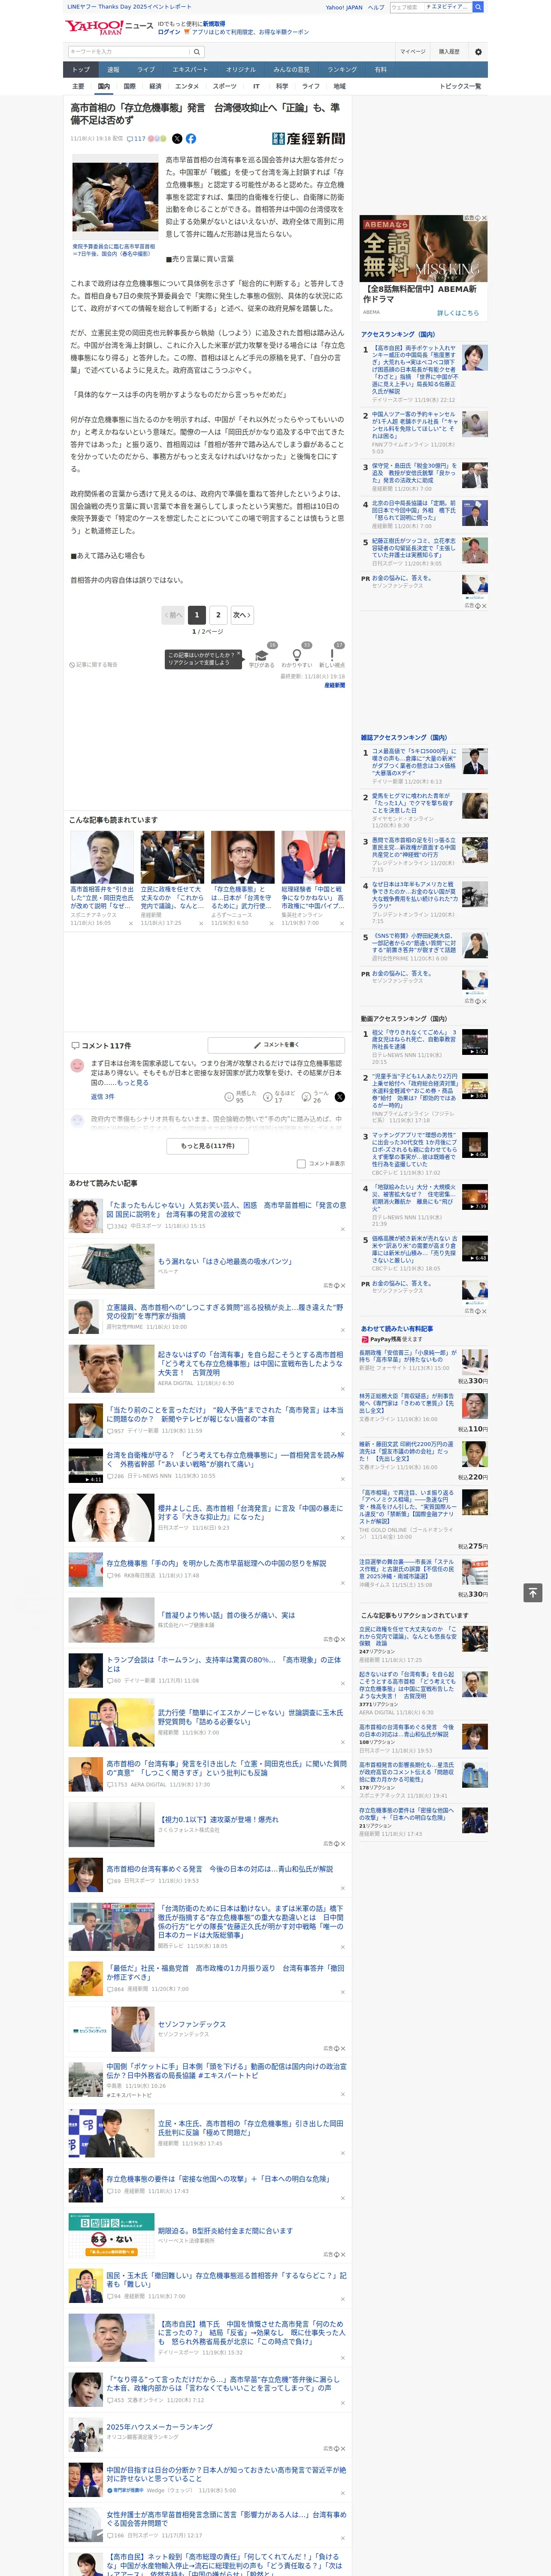Image resolution: width=551 pixels, height=2576 pixels.
Task: Click the web search magnifier button
Action: pos(478,7)
